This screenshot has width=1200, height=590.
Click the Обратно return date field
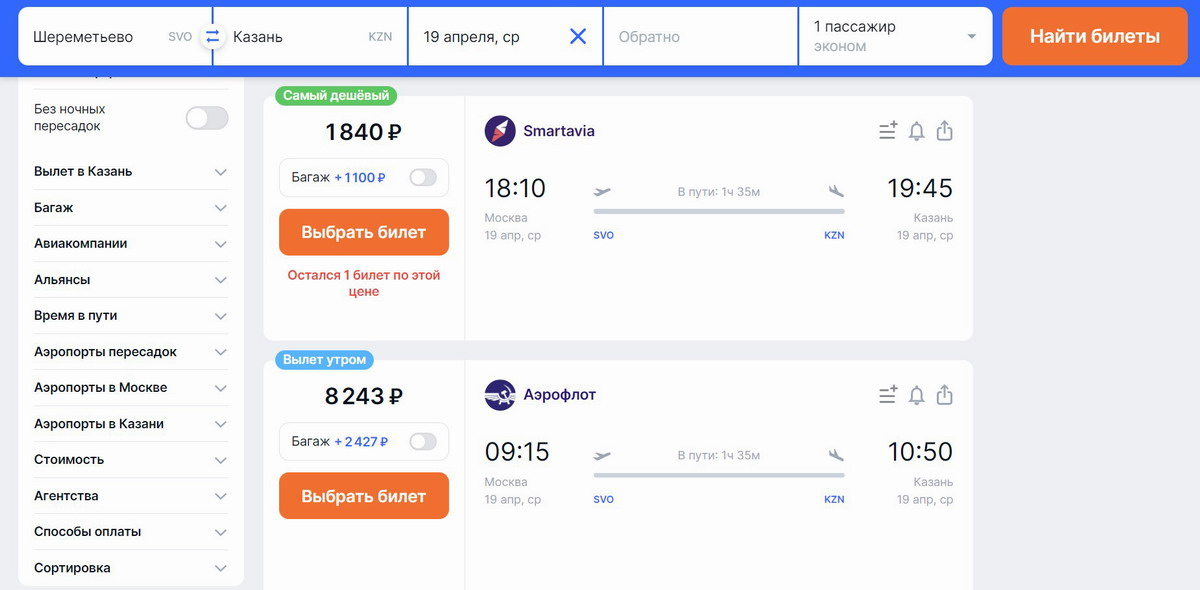tap(700, 37)
